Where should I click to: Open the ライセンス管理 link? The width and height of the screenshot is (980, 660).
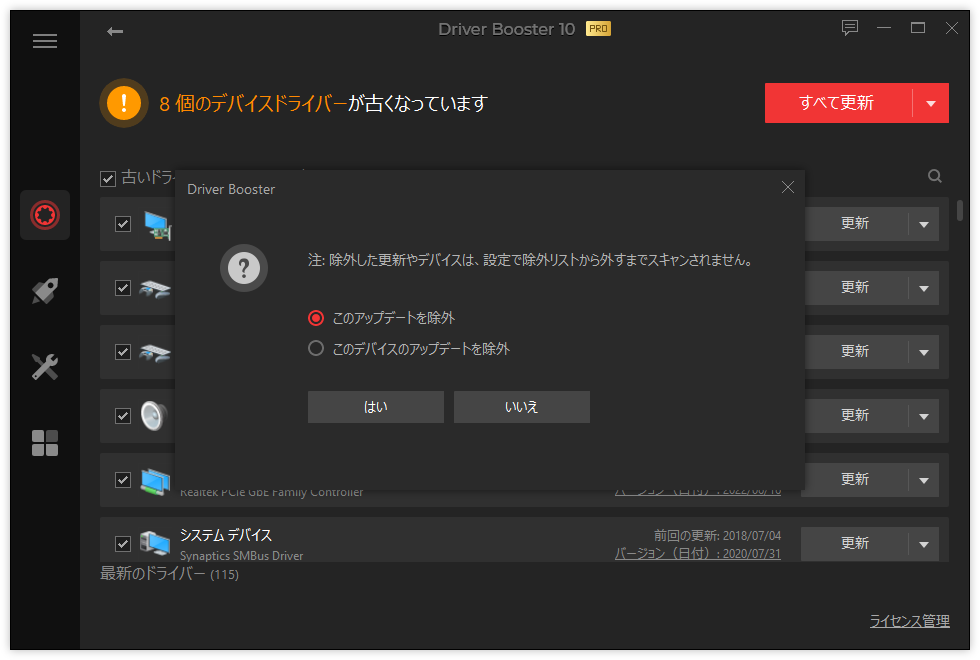pos(909,621)
